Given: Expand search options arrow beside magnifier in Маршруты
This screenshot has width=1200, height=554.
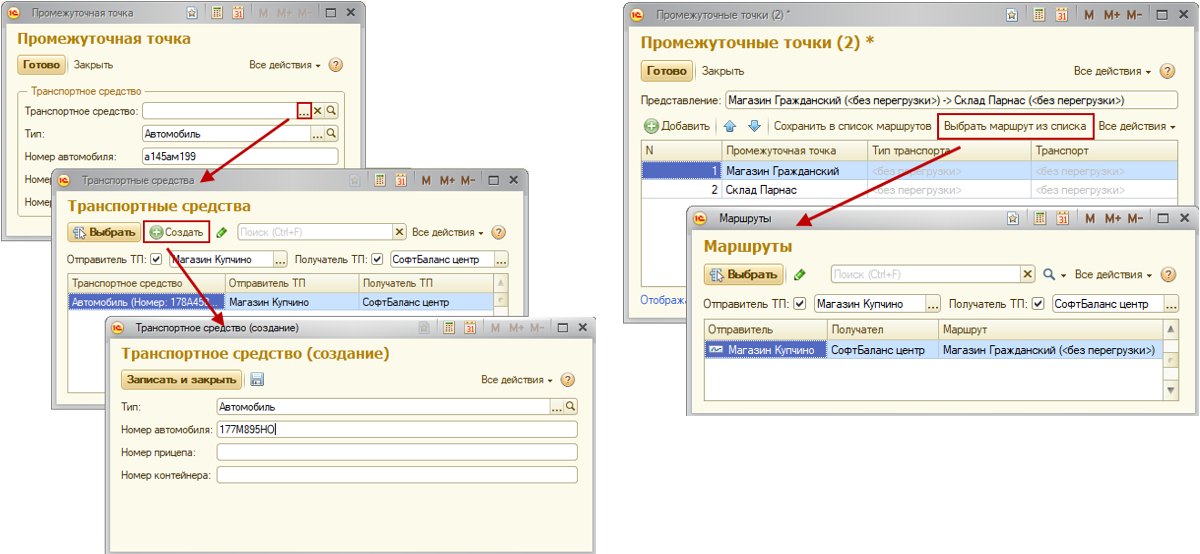Looking at the screenshot, I should pos(1063,274).
